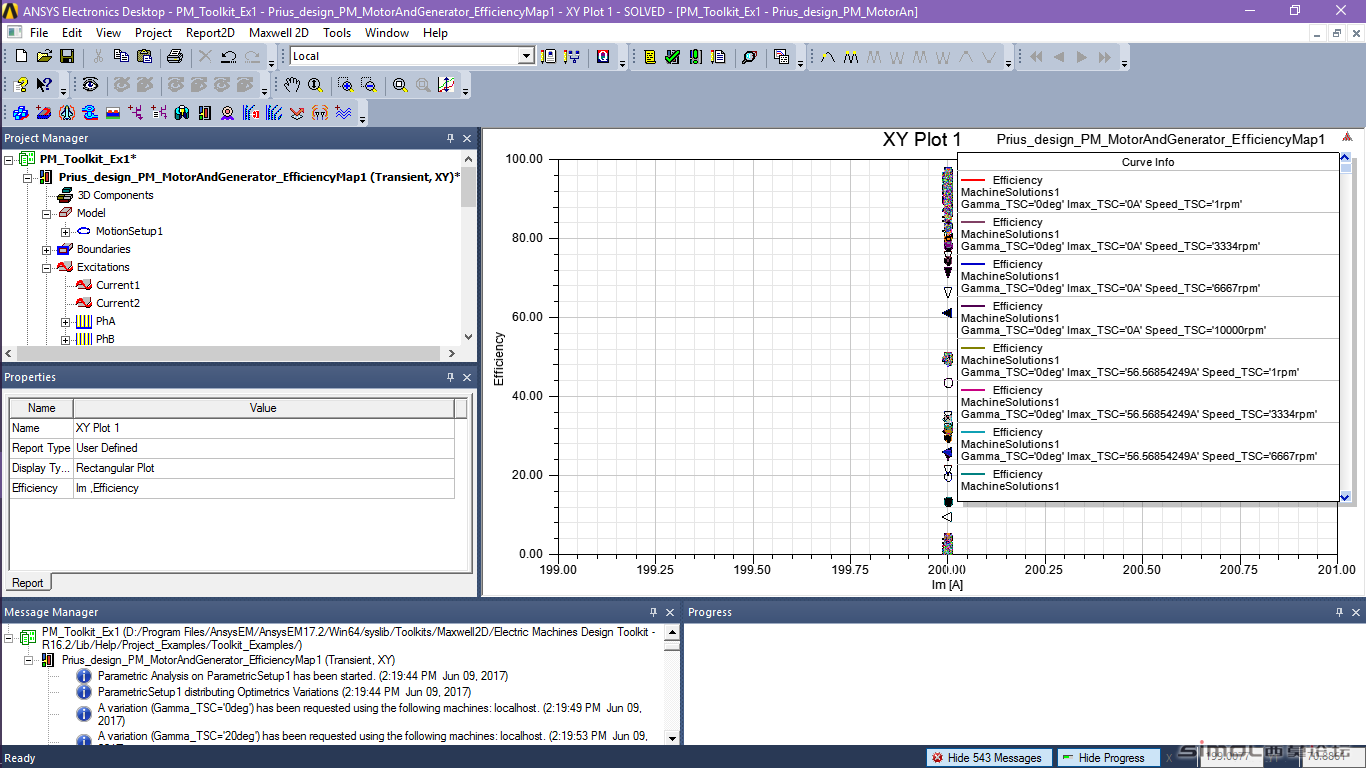Click the XY Plot 1 name value cell
The width and height of the screenshot is (1366, 768).
click(263, 428)
